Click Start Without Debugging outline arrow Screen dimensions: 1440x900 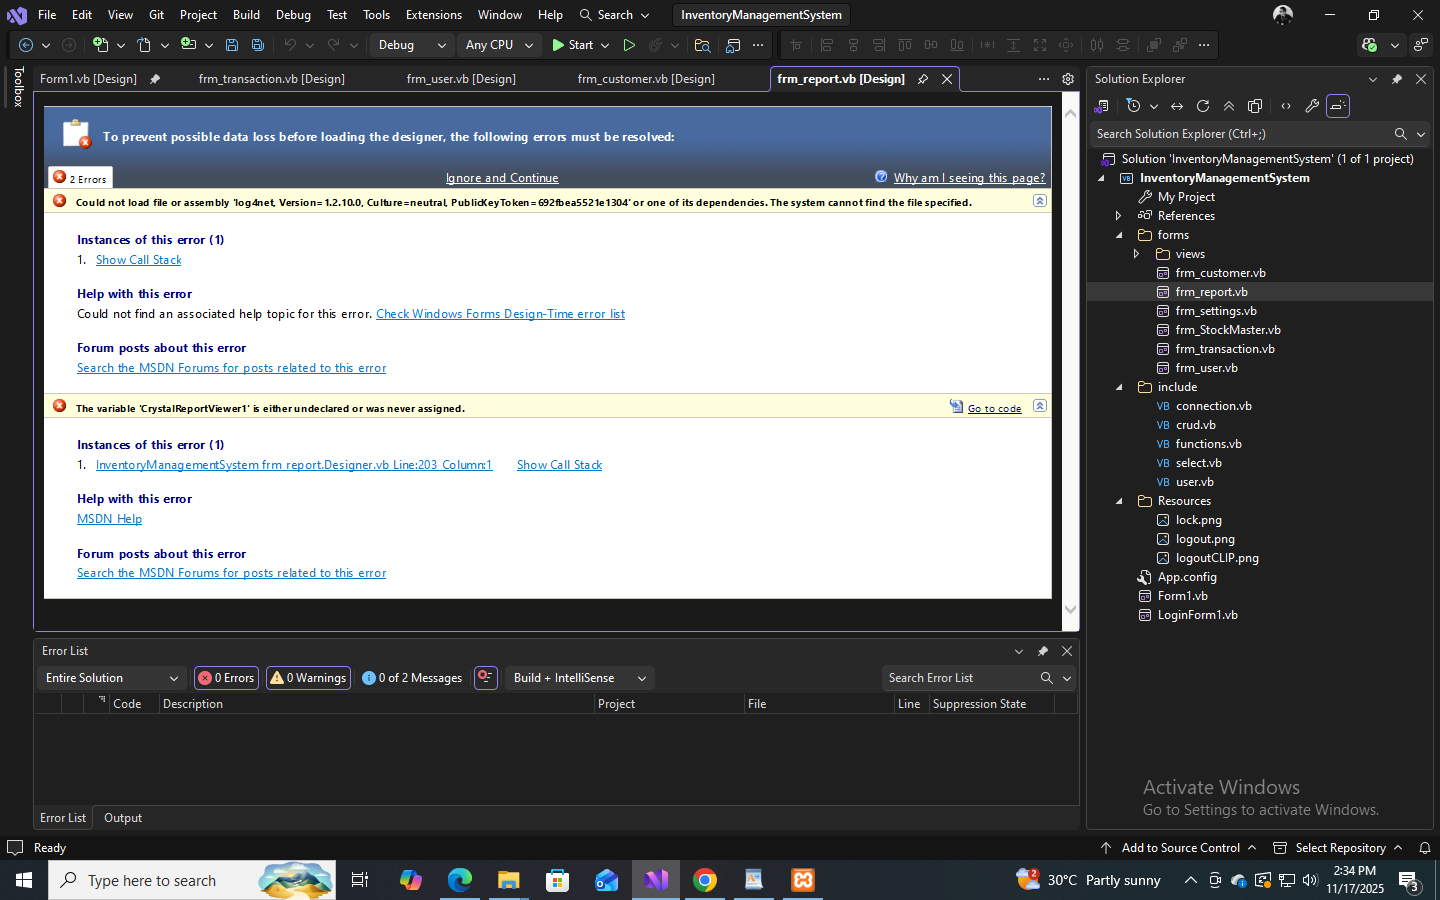point(629,45)
